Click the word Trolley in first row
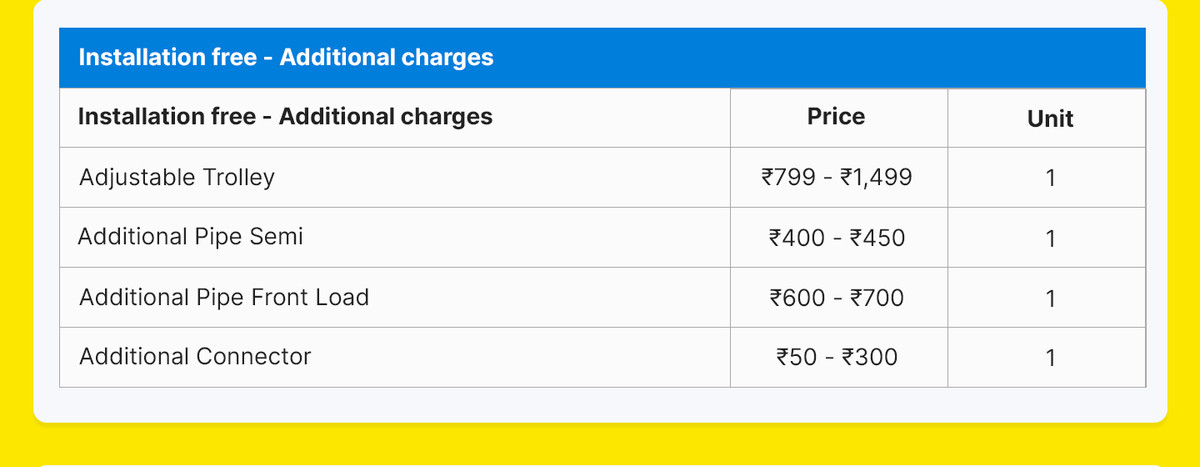 tap(239, 178)
